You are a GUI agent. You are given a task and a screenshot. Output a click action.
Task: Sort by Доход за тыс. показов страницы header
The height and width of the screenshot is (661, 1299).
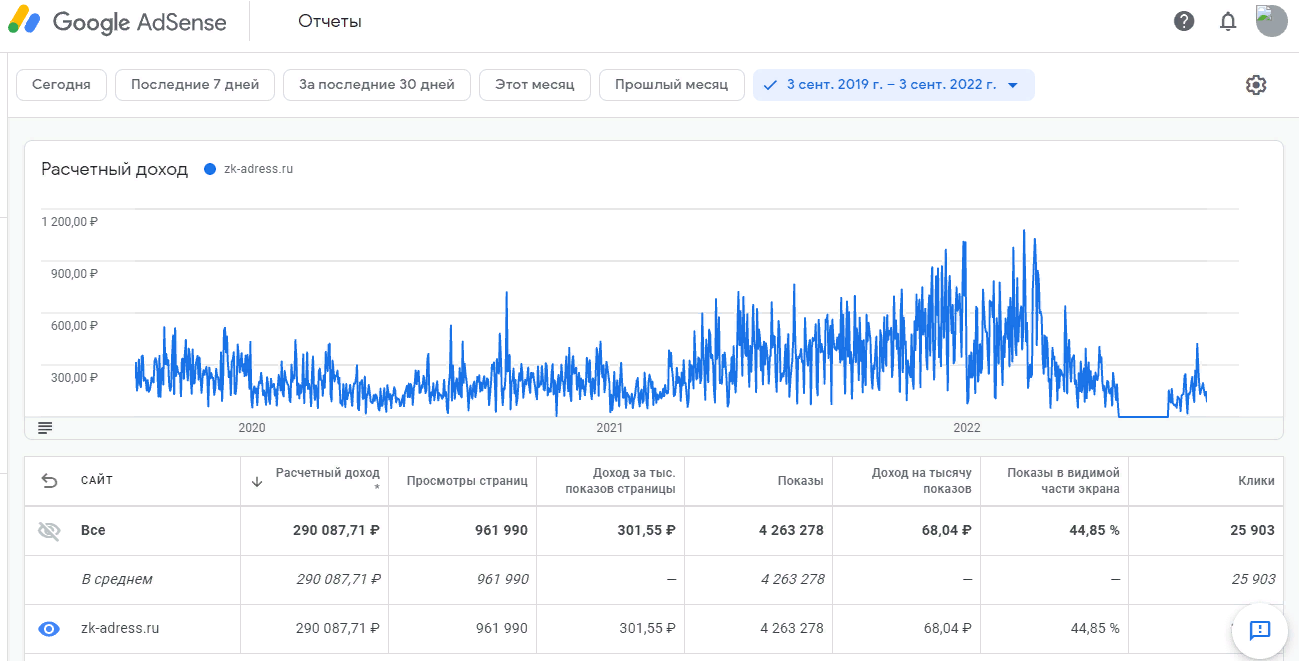[620, 481]
